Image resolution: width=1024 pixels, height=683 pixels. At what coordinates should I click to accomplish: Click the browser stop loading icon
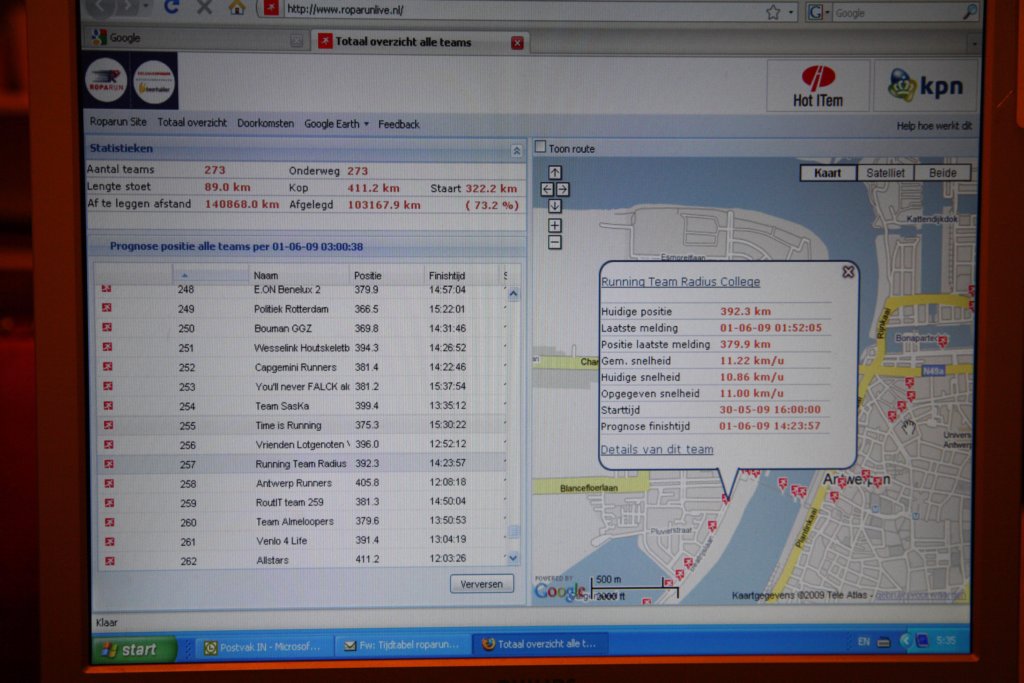[204, 7]
